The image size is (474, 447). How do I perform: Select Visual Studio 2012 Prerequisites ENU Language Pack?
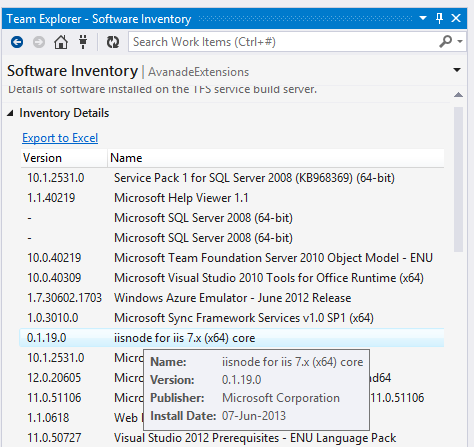[232, 438]
